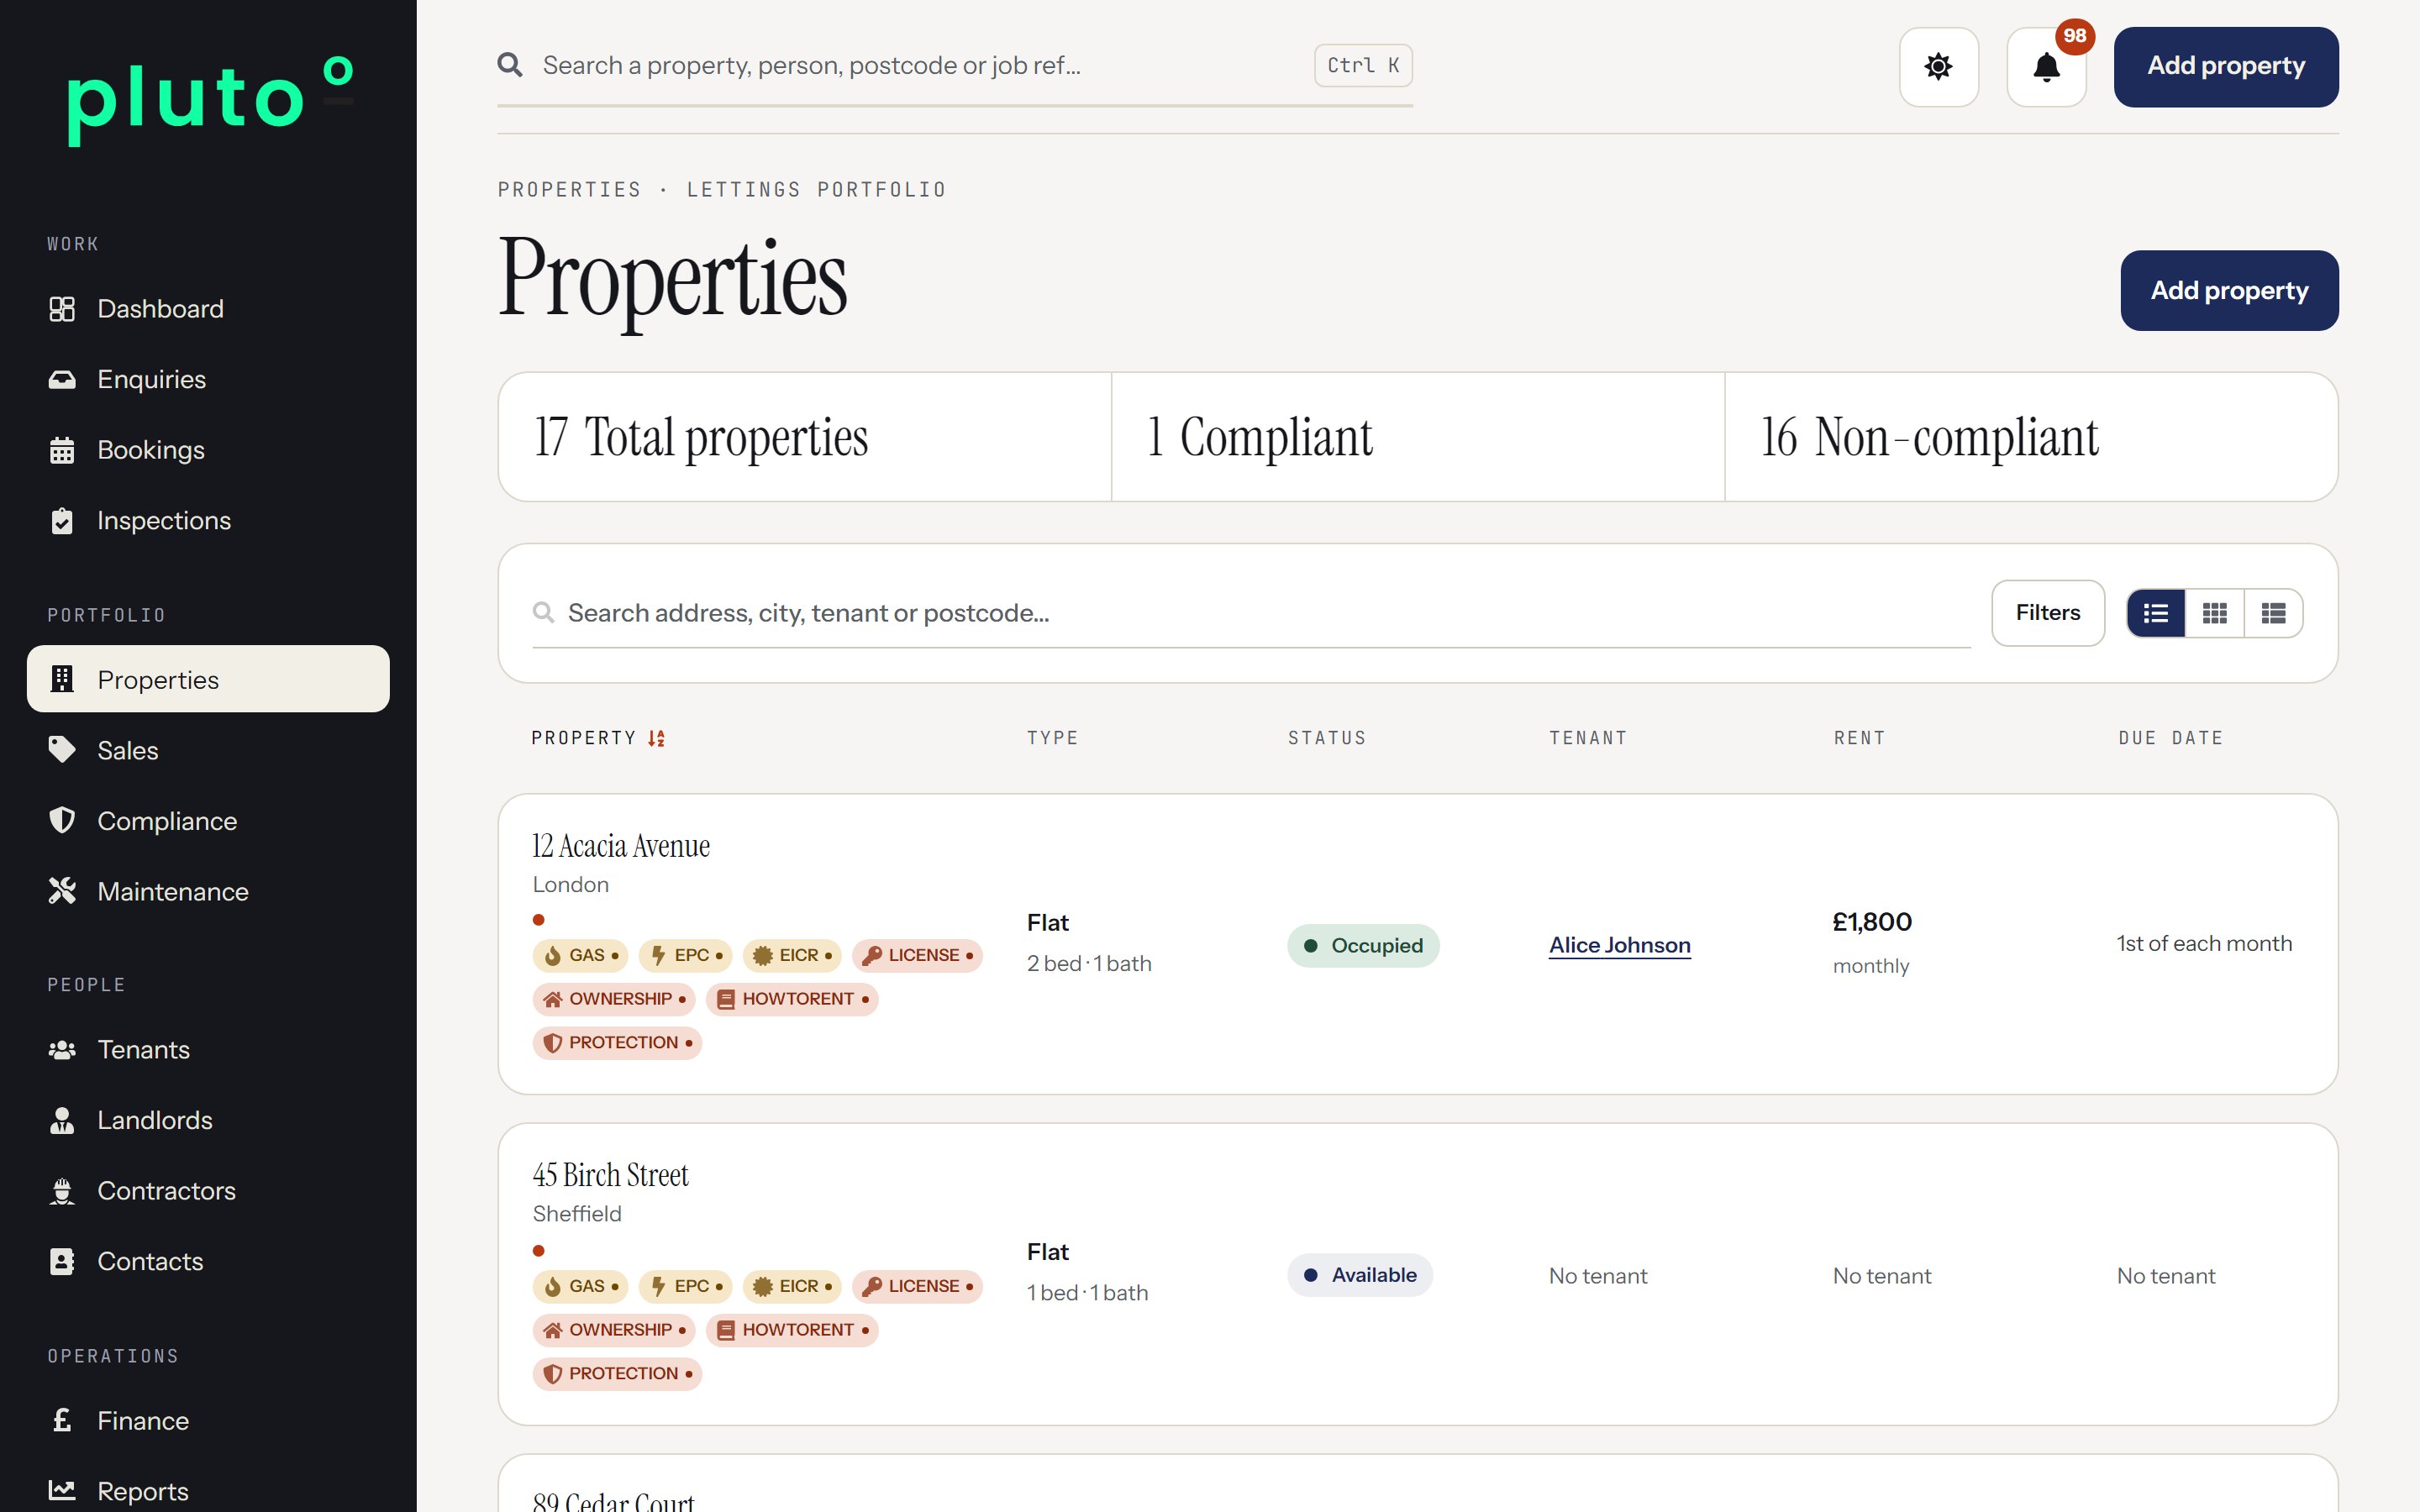
Task: Open Sales from the sidebar
Action: [208, 750]
